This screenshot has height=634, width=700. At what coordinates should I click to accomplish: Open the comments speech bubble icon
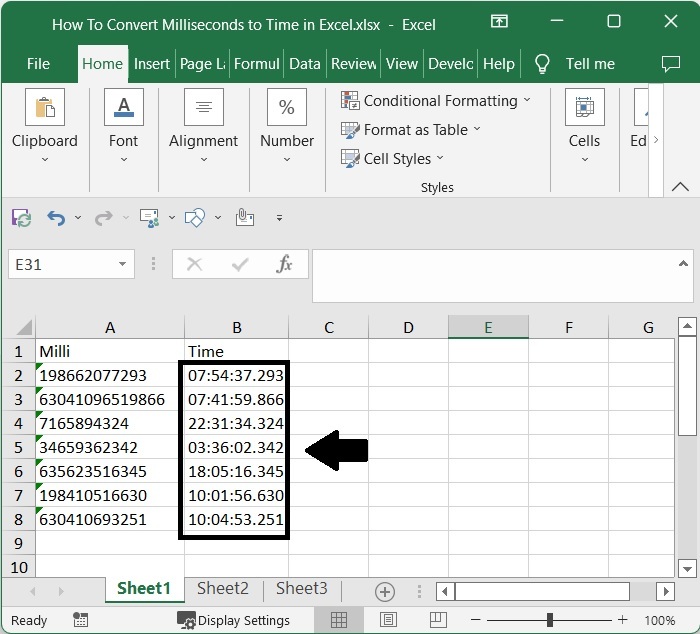671,63
